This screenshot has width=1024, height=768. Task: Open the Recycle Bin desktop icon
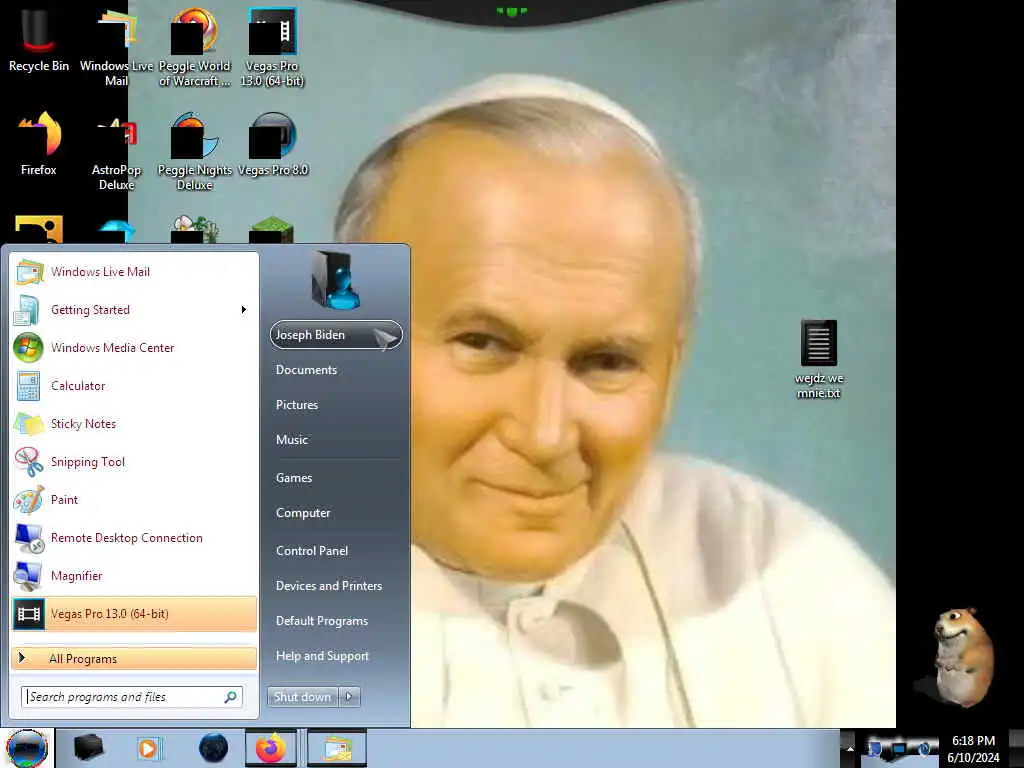pyautogui.click(x=39, y=40)
